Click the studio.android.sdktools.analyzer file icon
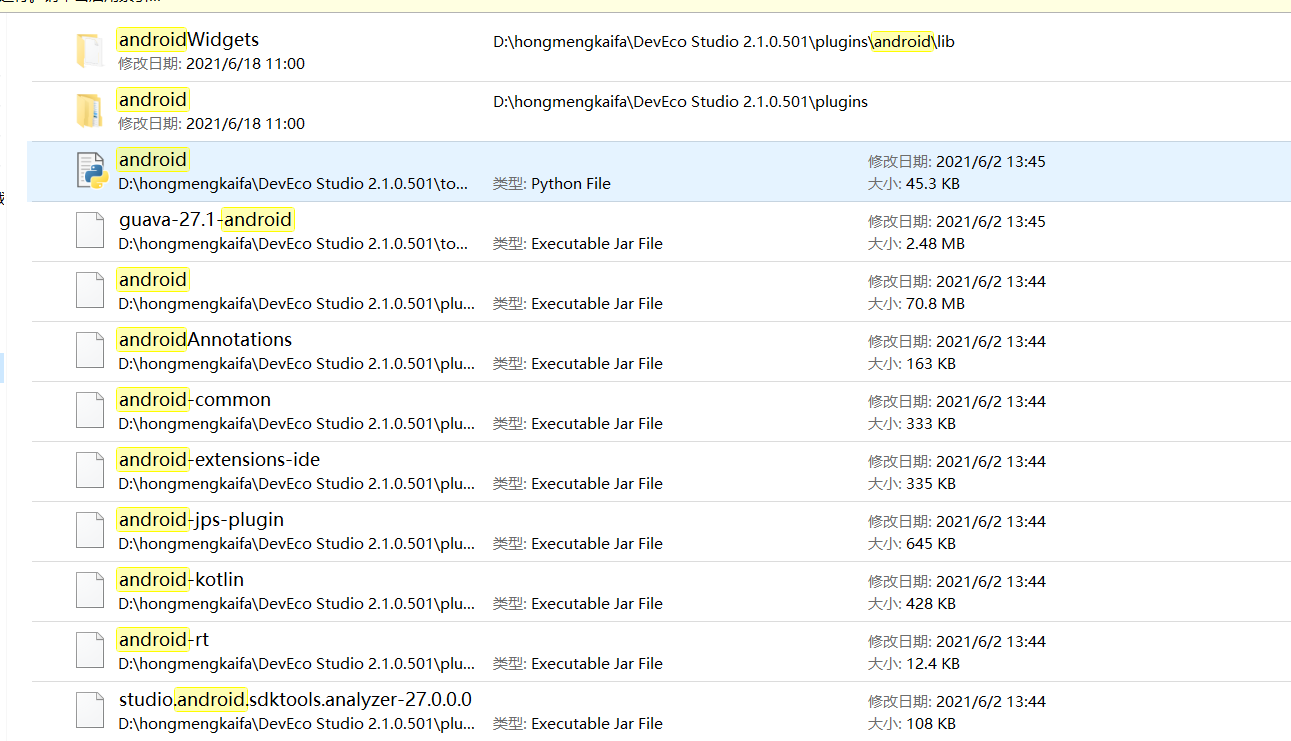Viewport: 1291px width, 741px height. pos(90,711)
